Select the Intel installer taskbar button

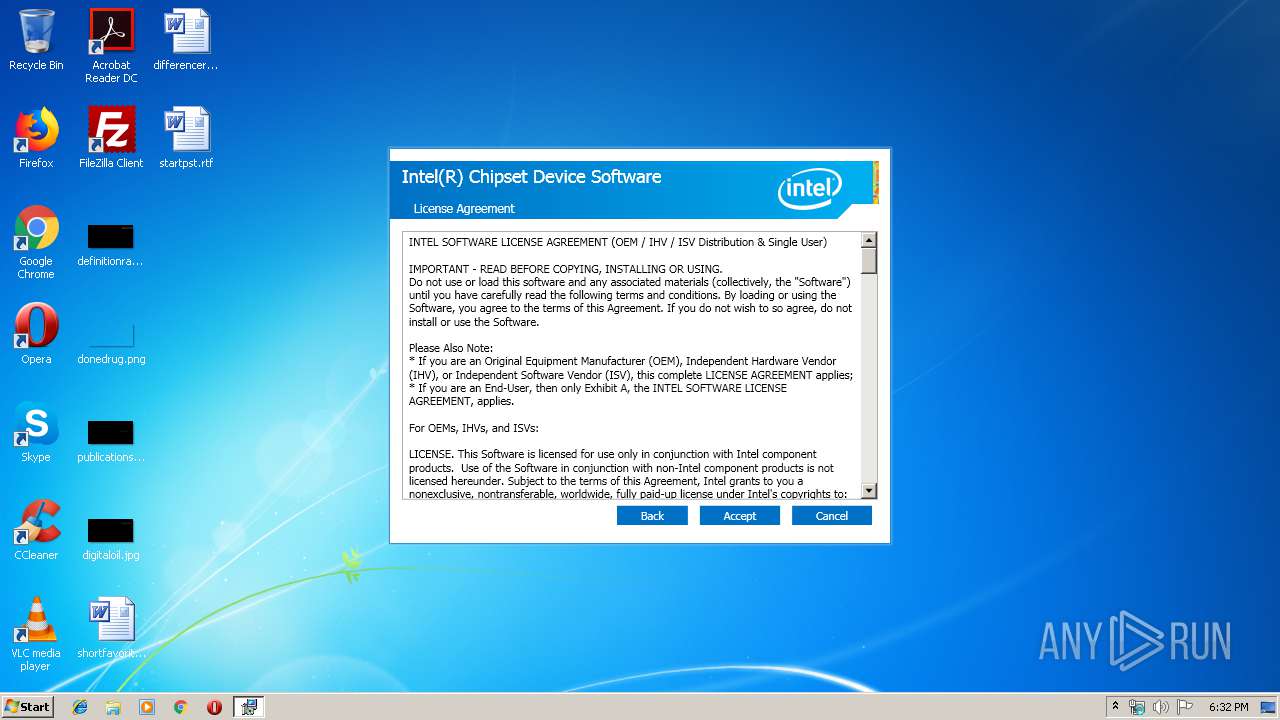249,707
